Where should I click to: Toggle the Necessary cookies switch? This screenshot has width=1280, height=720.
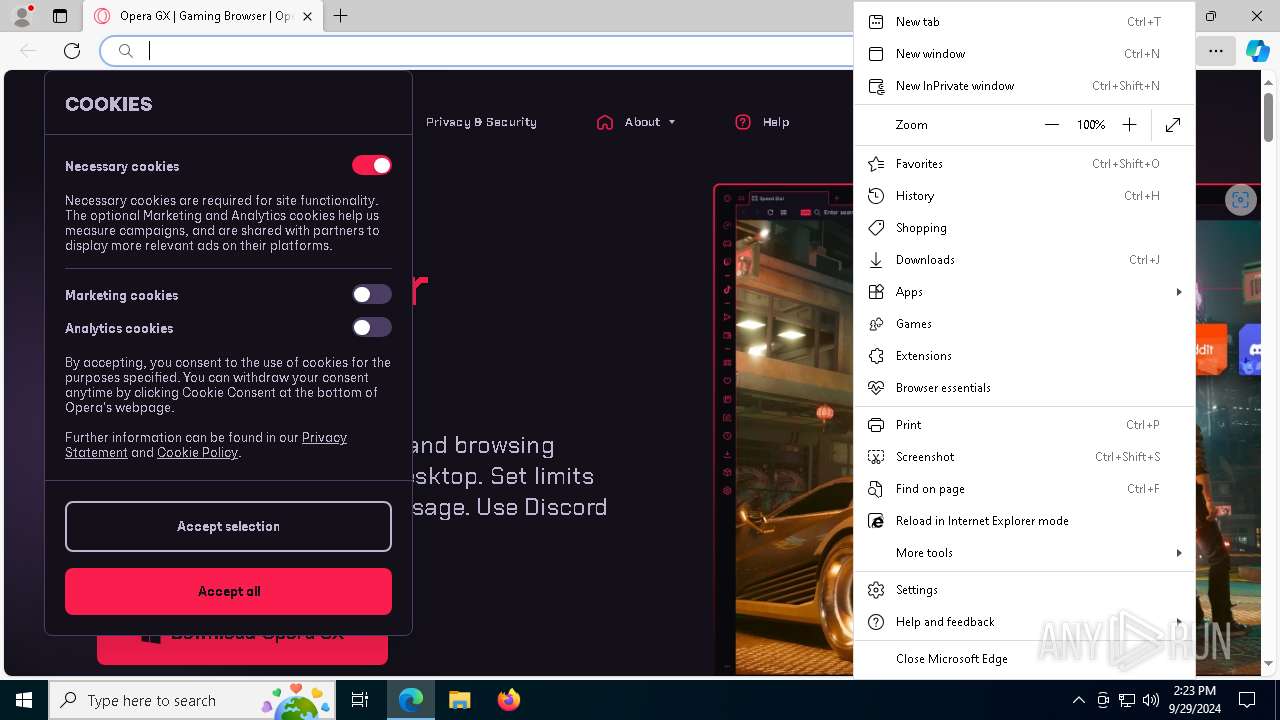371,166
